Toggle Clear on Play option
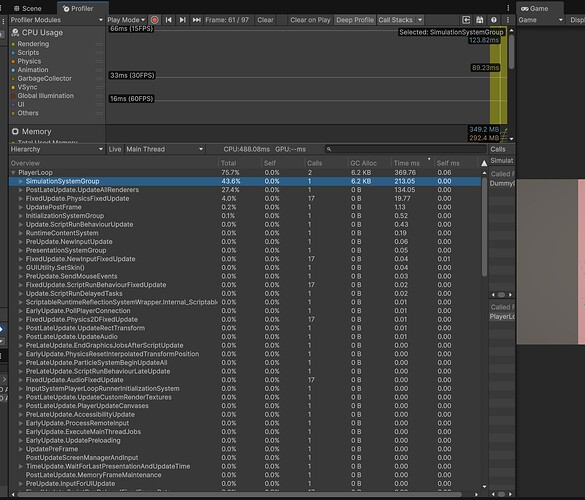Screen dimensions: 585x500 tap(310, 20)
